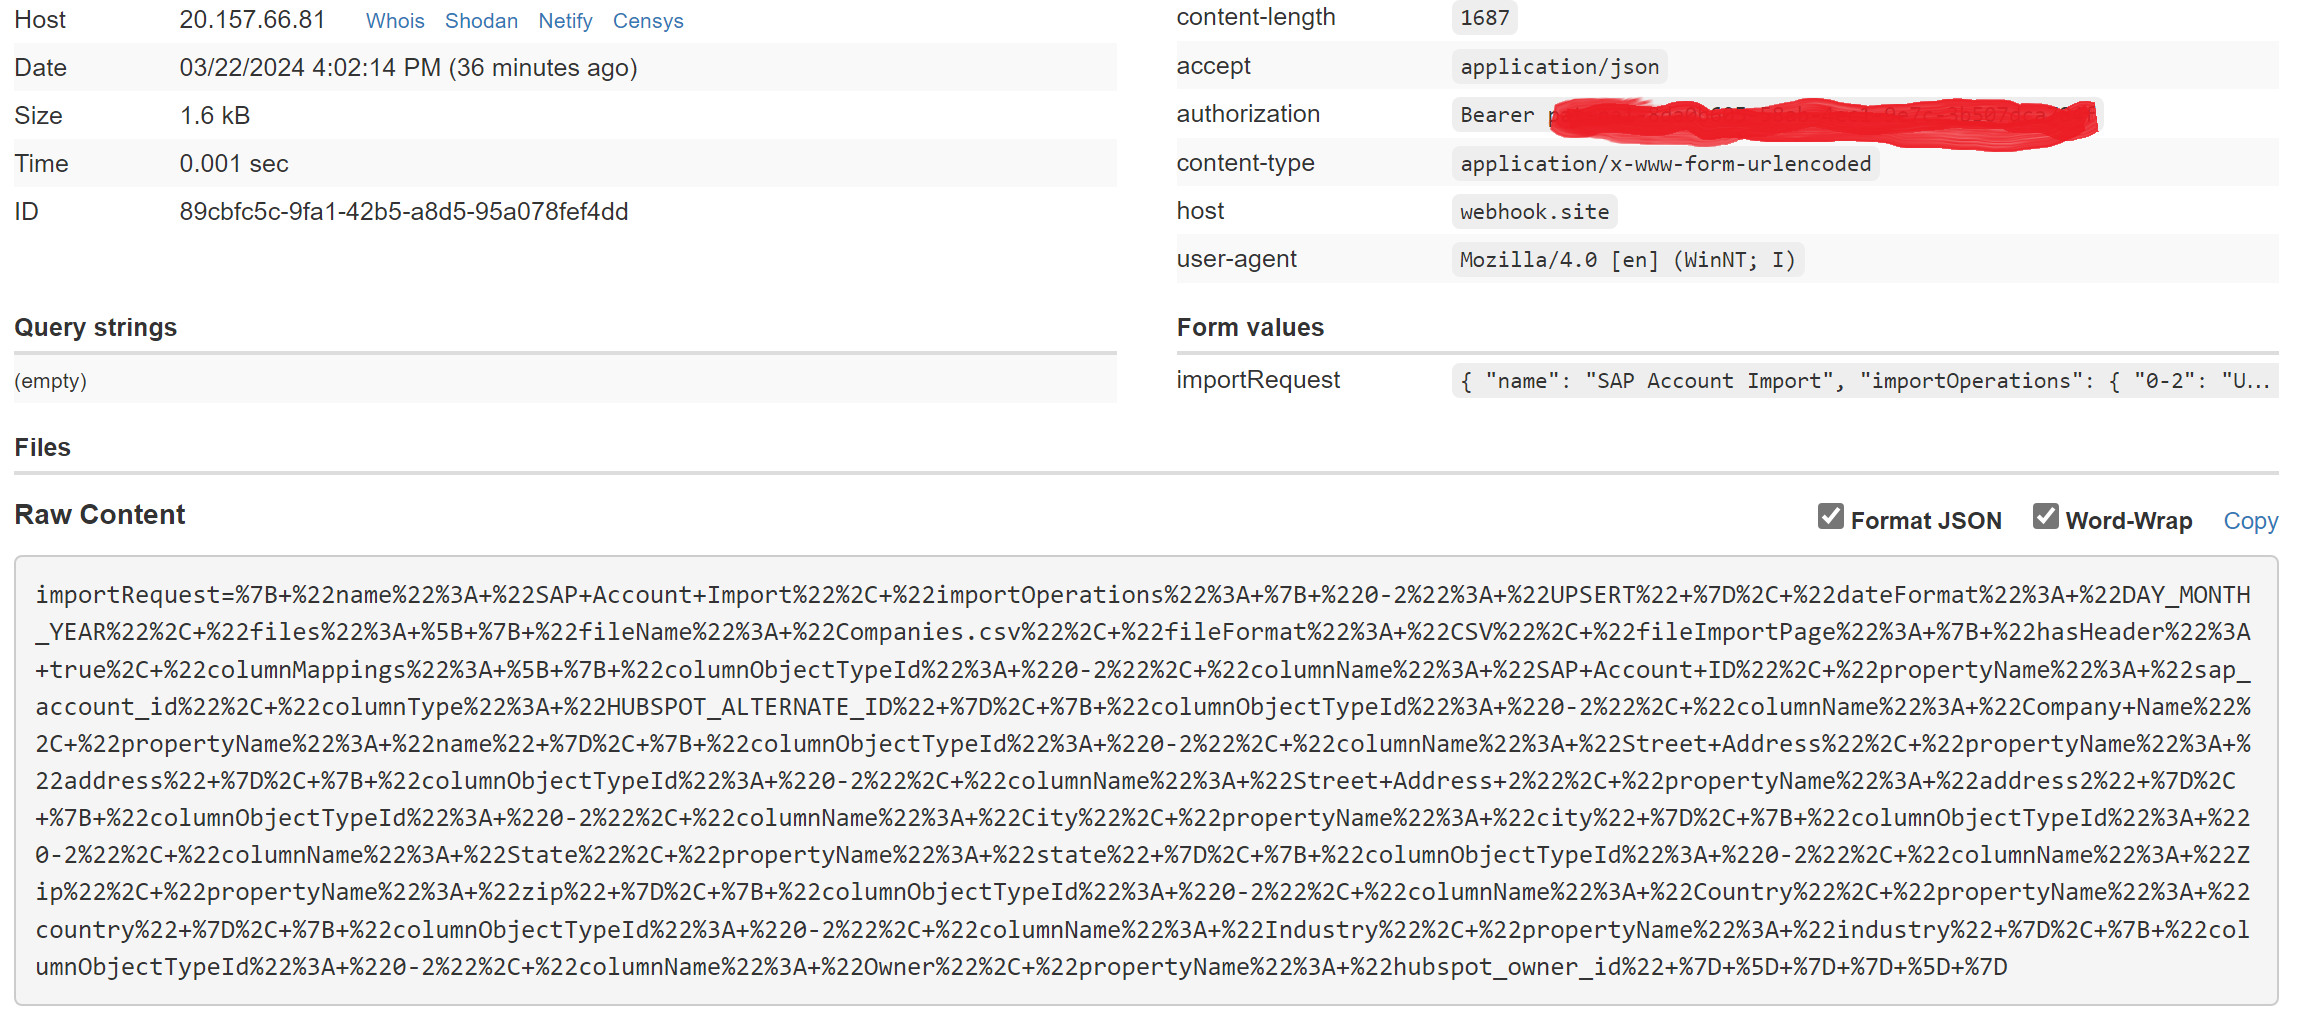Select the content-length value 1687
The height and width of the screenshot is (1020, 2310).
point(1483,17)
